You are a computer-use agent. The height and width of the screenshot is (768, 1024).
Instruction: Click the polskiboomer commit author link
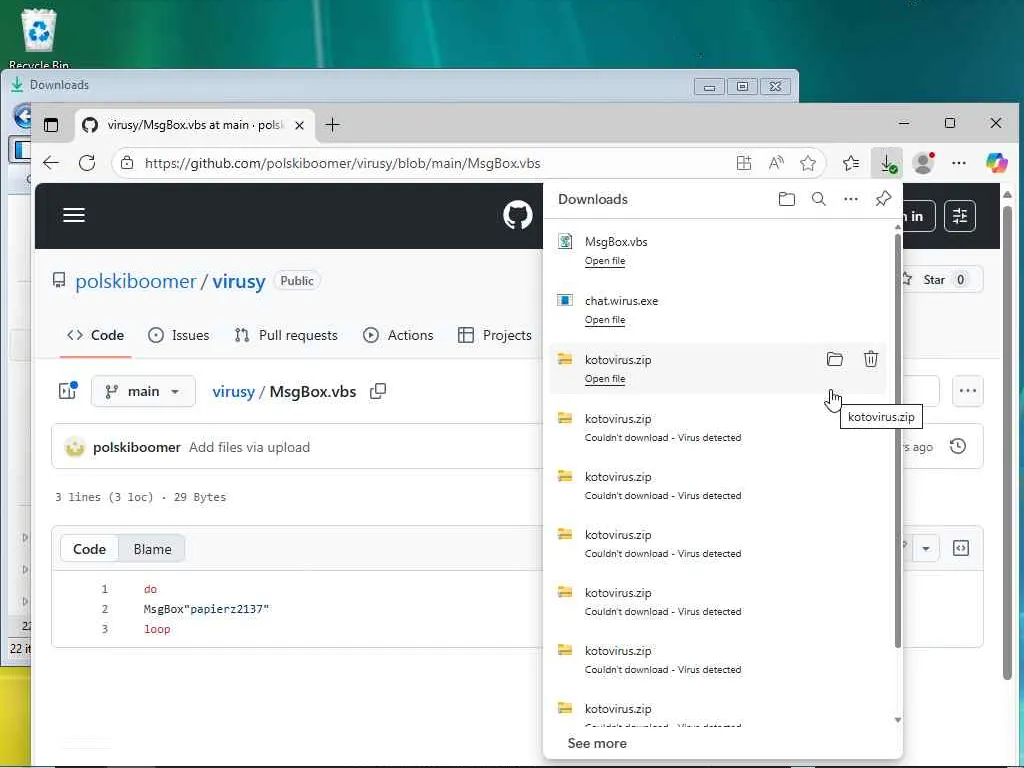coord(136,447)
